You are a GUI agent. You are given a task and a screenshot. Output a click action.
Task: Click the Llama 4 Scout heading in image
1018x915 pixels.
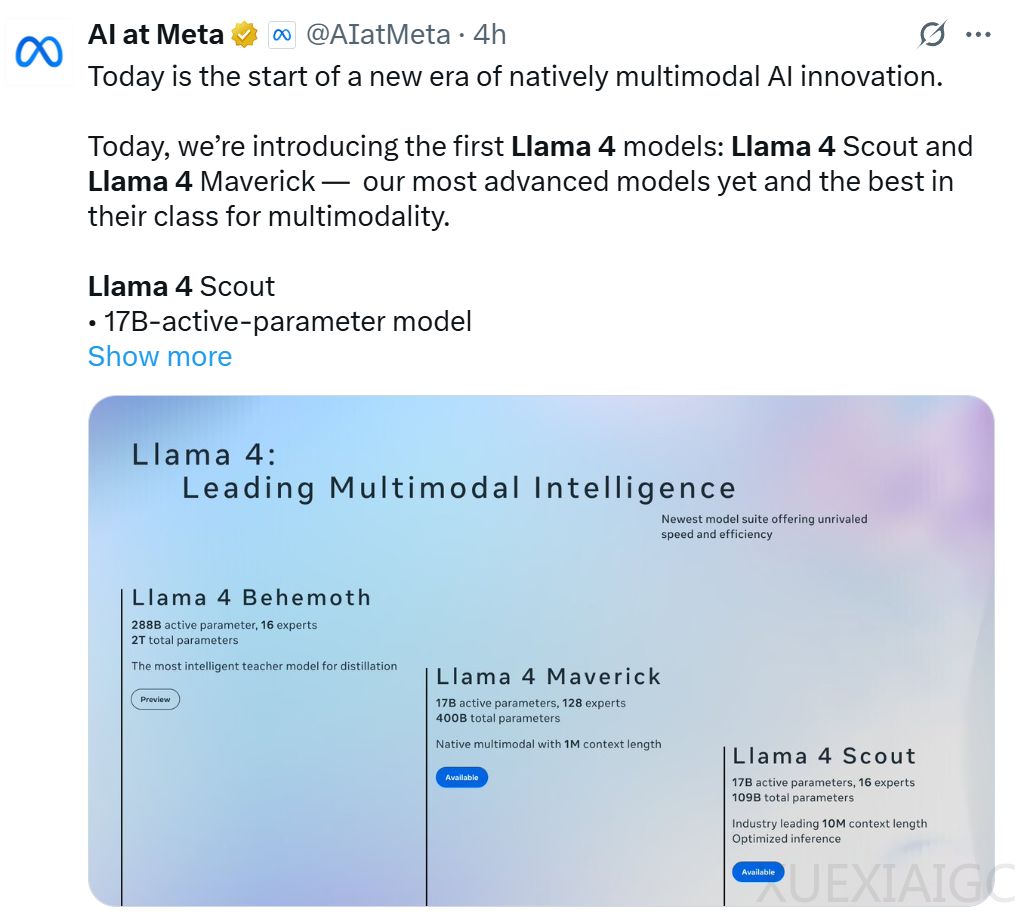pyautogui.click(x=824, y=757)
